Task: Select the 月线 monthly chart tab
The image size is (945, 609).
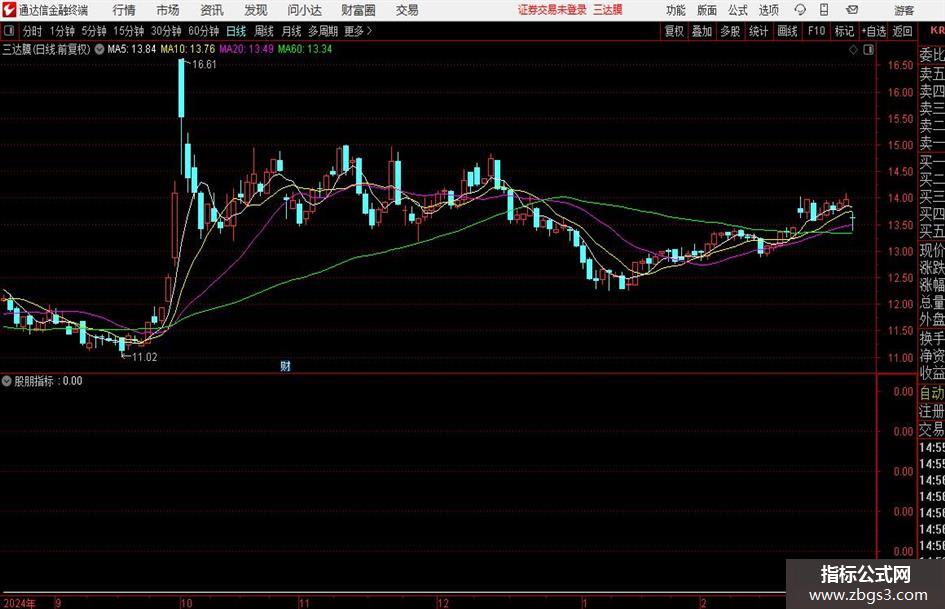Action: point(292,31)
